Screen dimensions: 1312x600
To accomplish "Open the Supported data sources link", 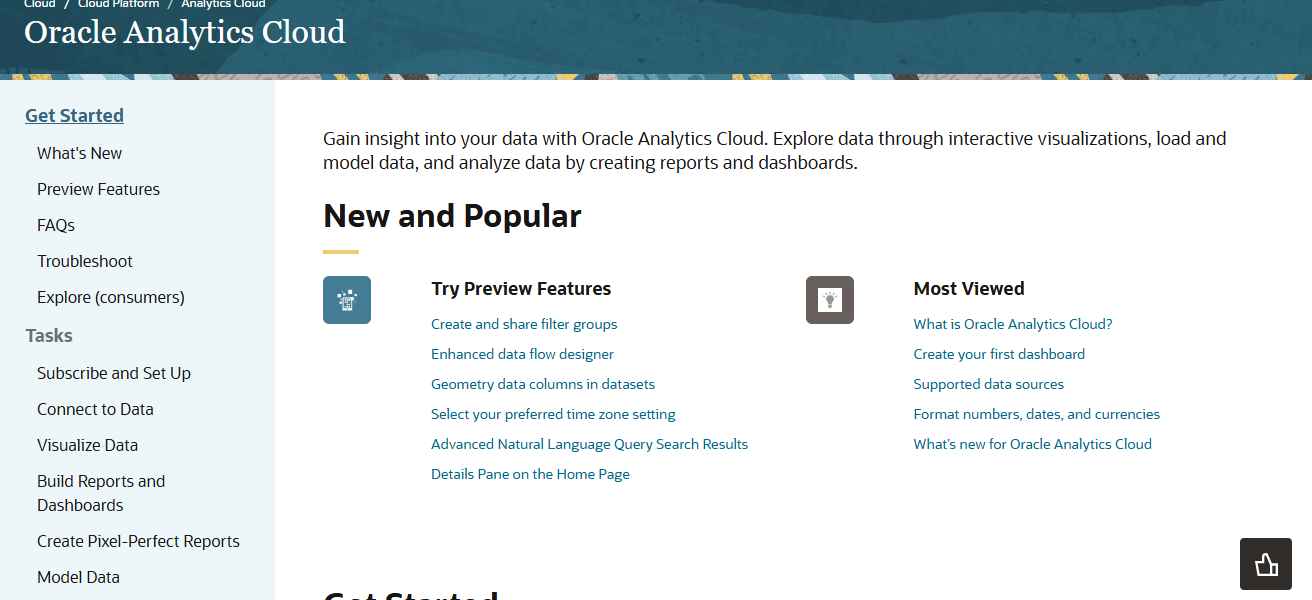I will click(988, 384).
